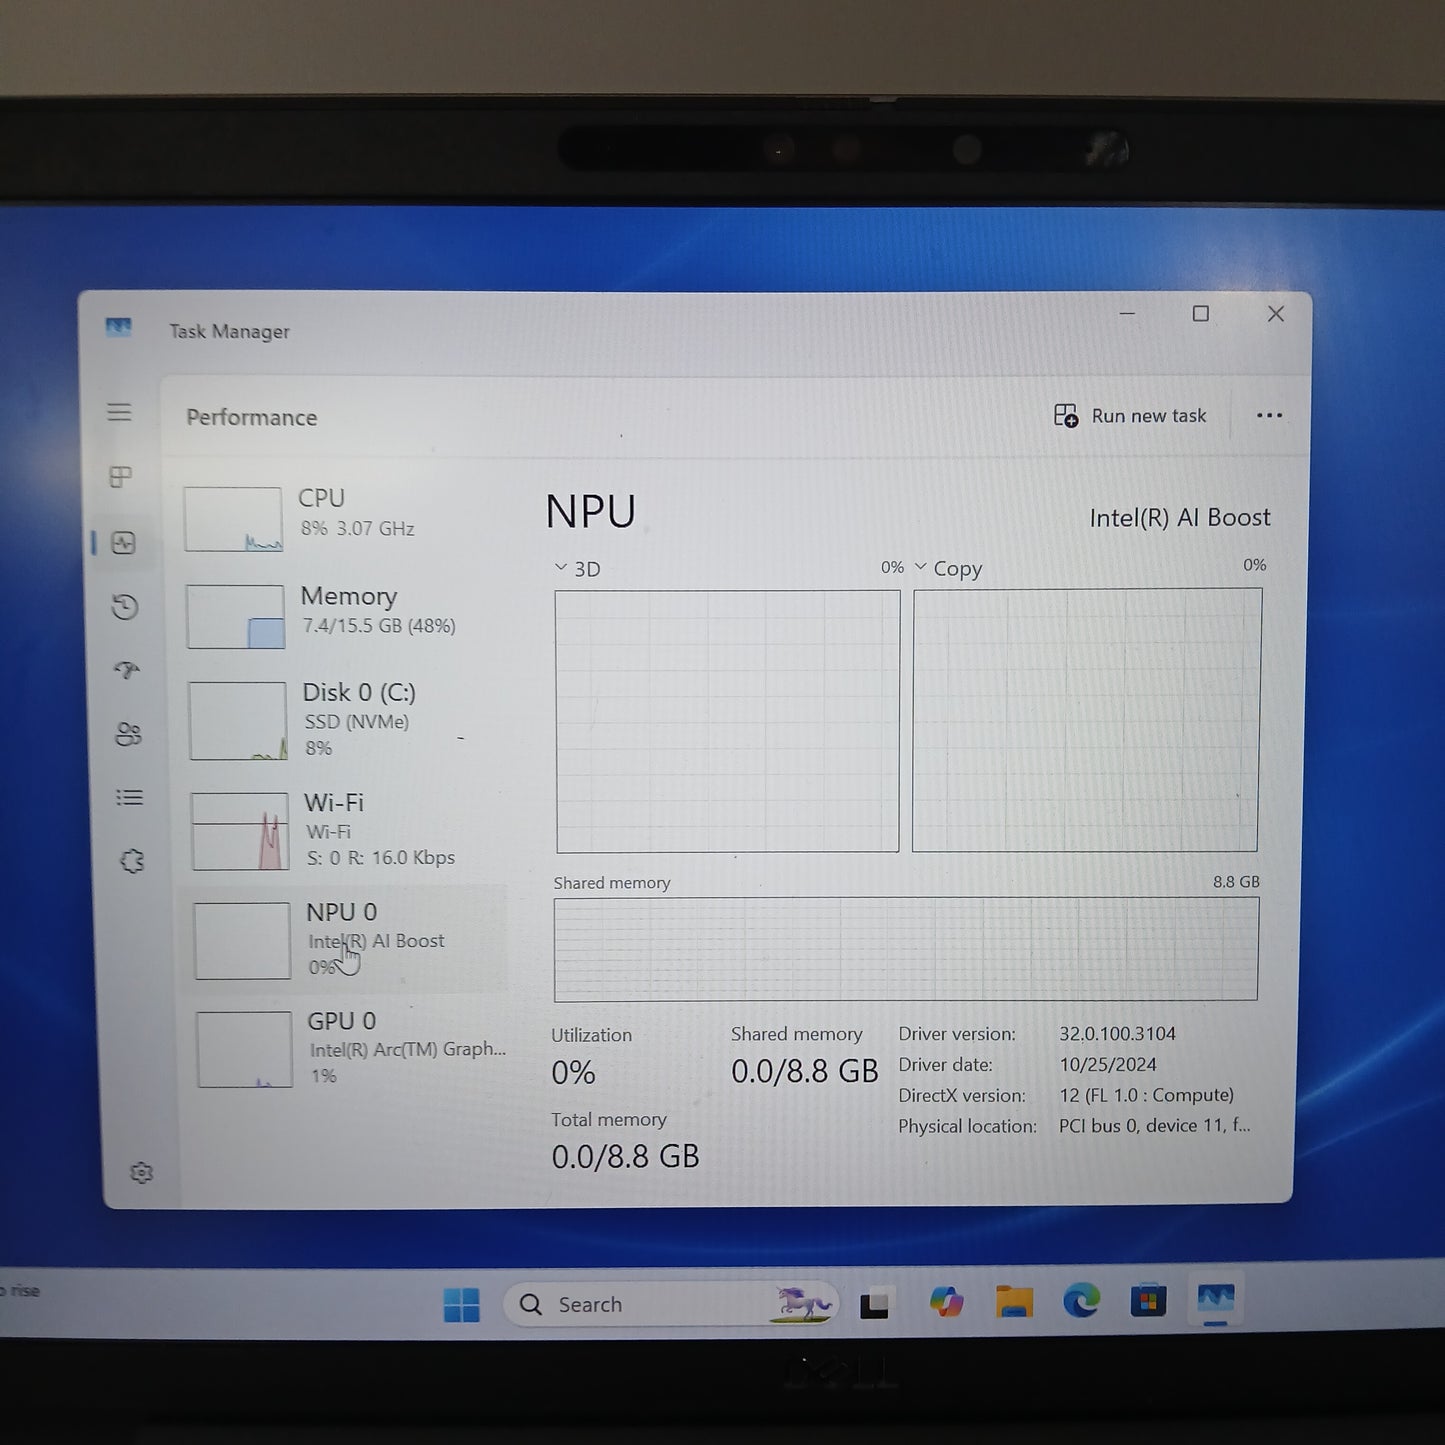Minimize the Task Manager window
The image size is (1445, 1445).
1127,314
